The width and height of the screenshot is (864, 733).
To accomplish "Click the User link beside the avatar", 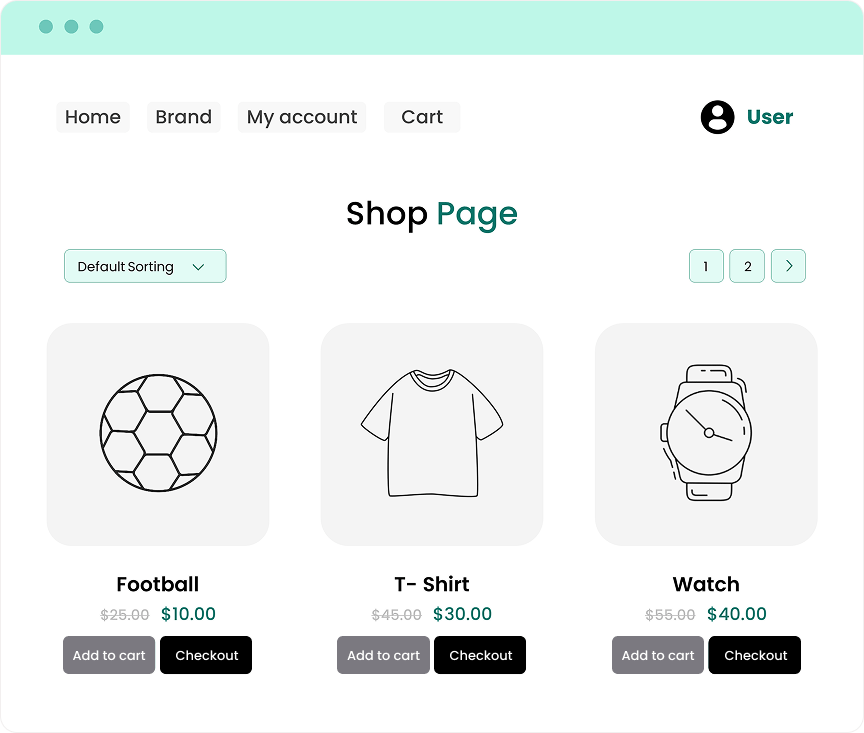I will 769,117.
